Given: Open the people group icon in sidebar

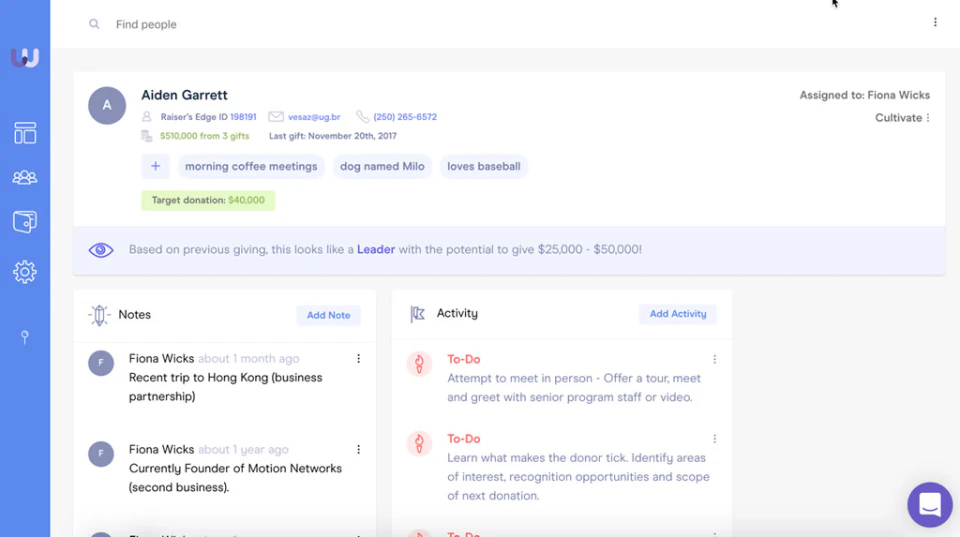Looking at the screenshot, I should (x=24, y=178).
